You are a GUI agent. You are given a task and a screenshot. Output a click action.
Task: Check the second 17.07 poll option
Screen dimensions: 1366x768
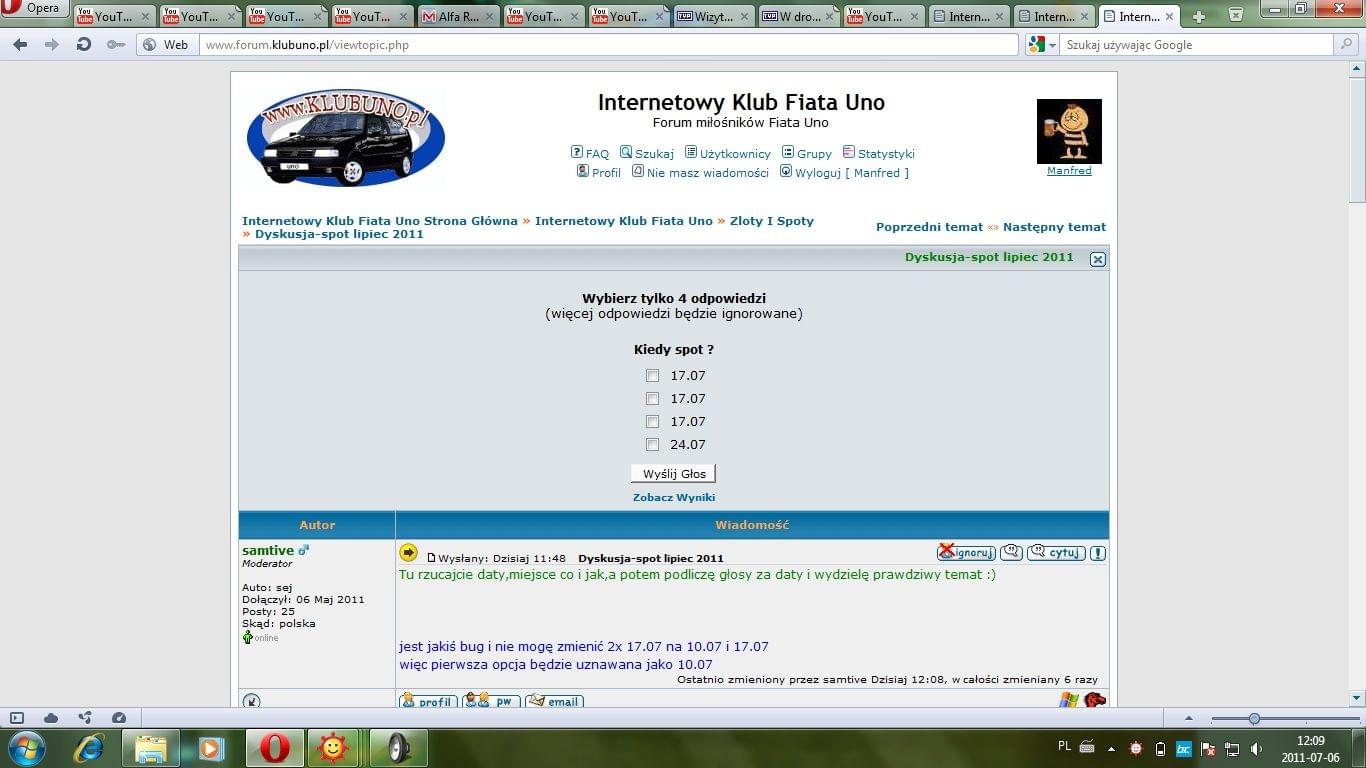click(x=652, y=399)
